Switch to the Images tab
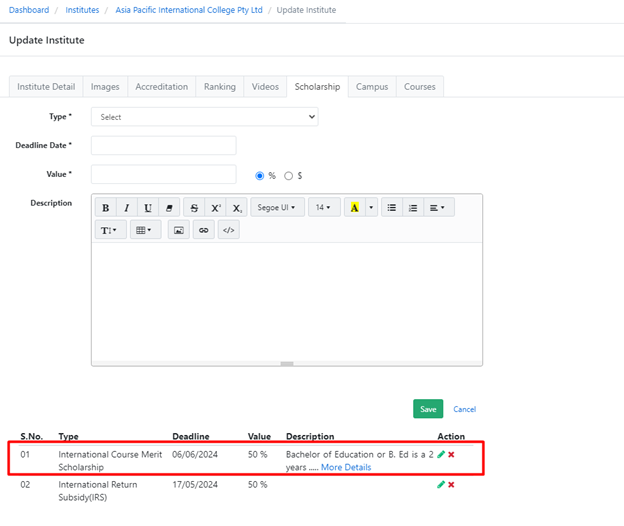 pyautogui.click(x=105, y=87)
